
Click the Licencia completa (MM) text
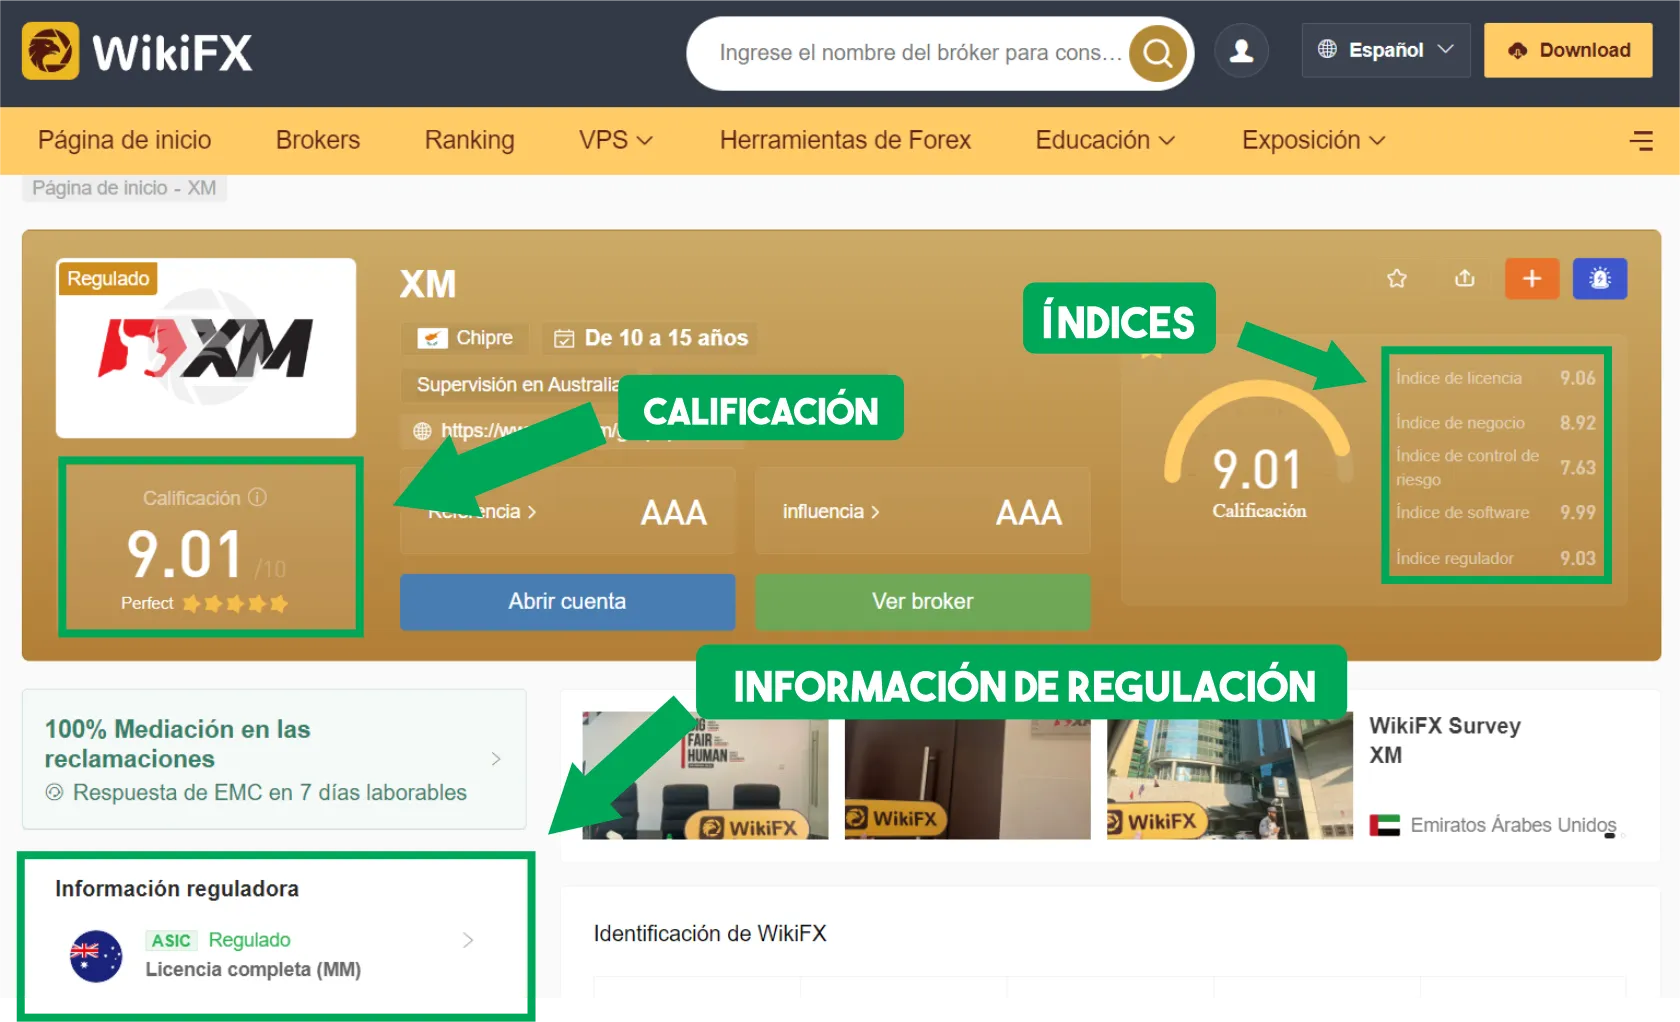click(253, 969)
